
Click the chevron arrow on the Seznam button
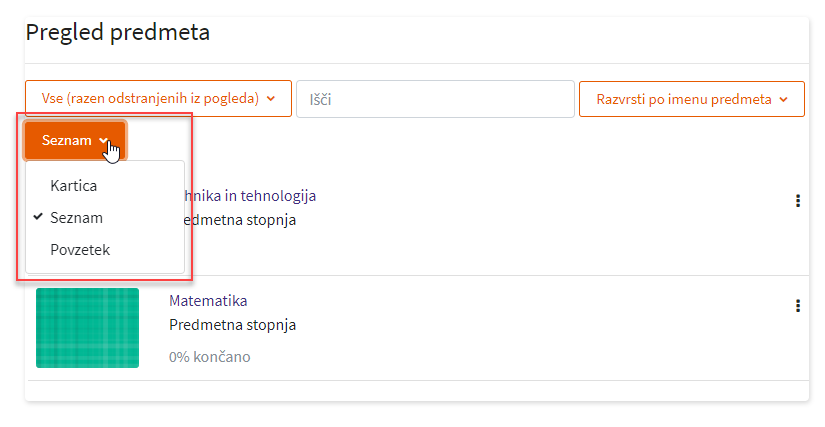tap(104, 141)
